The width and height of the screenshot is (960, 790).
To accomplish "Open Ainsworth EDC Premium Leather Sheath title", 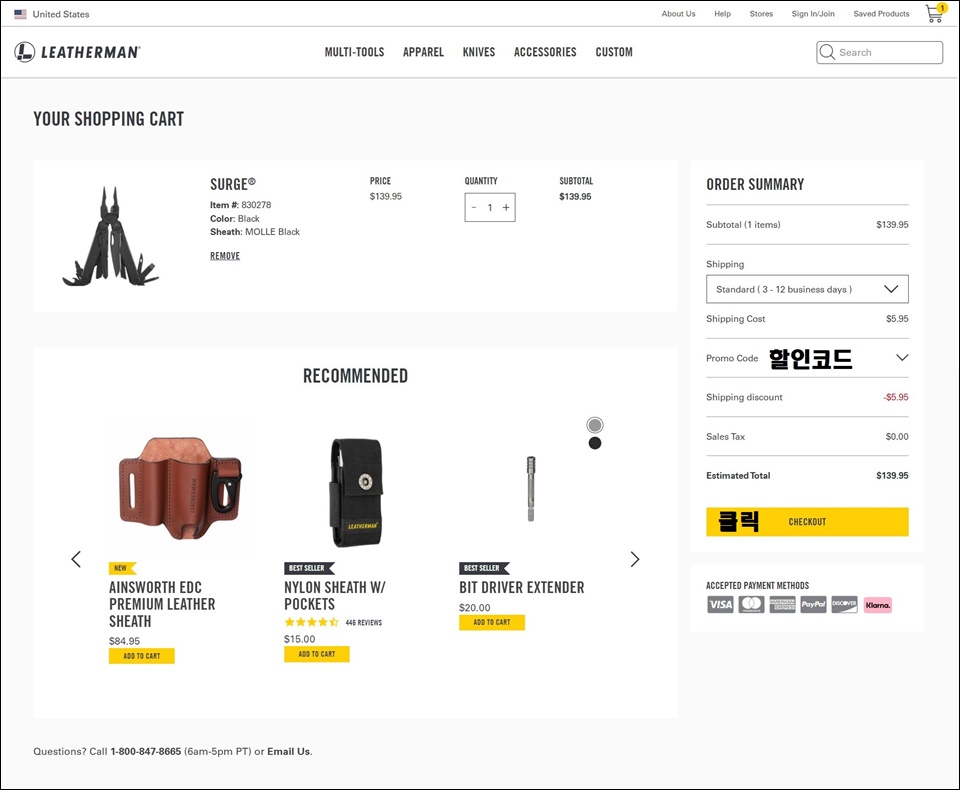I will pos(162,604).
